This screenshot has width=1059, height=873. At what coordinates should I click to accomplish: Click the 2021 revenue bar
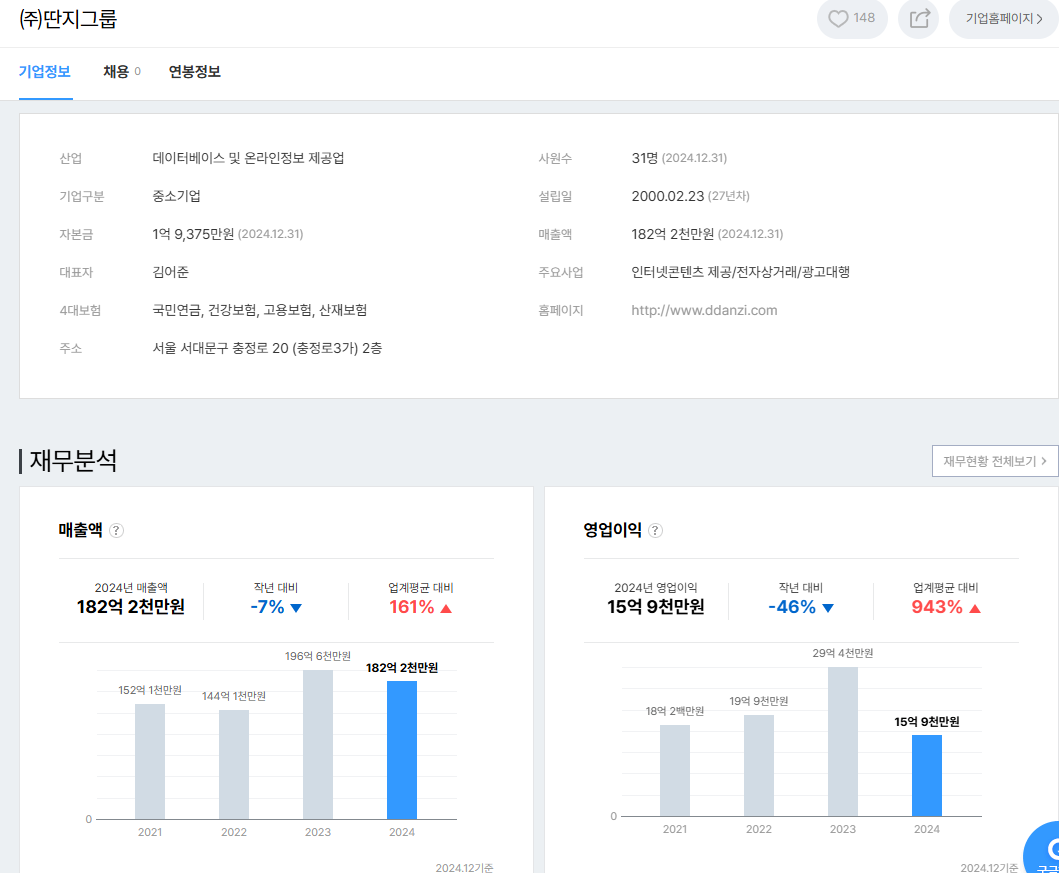[150, 761]
